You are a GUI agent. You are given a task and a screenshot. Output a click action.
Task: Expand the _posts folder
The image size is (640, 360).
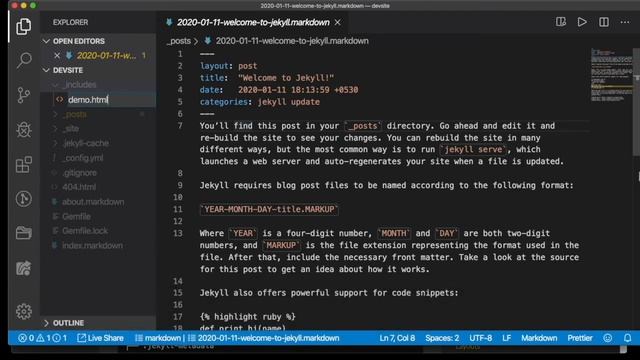(56, 114)
